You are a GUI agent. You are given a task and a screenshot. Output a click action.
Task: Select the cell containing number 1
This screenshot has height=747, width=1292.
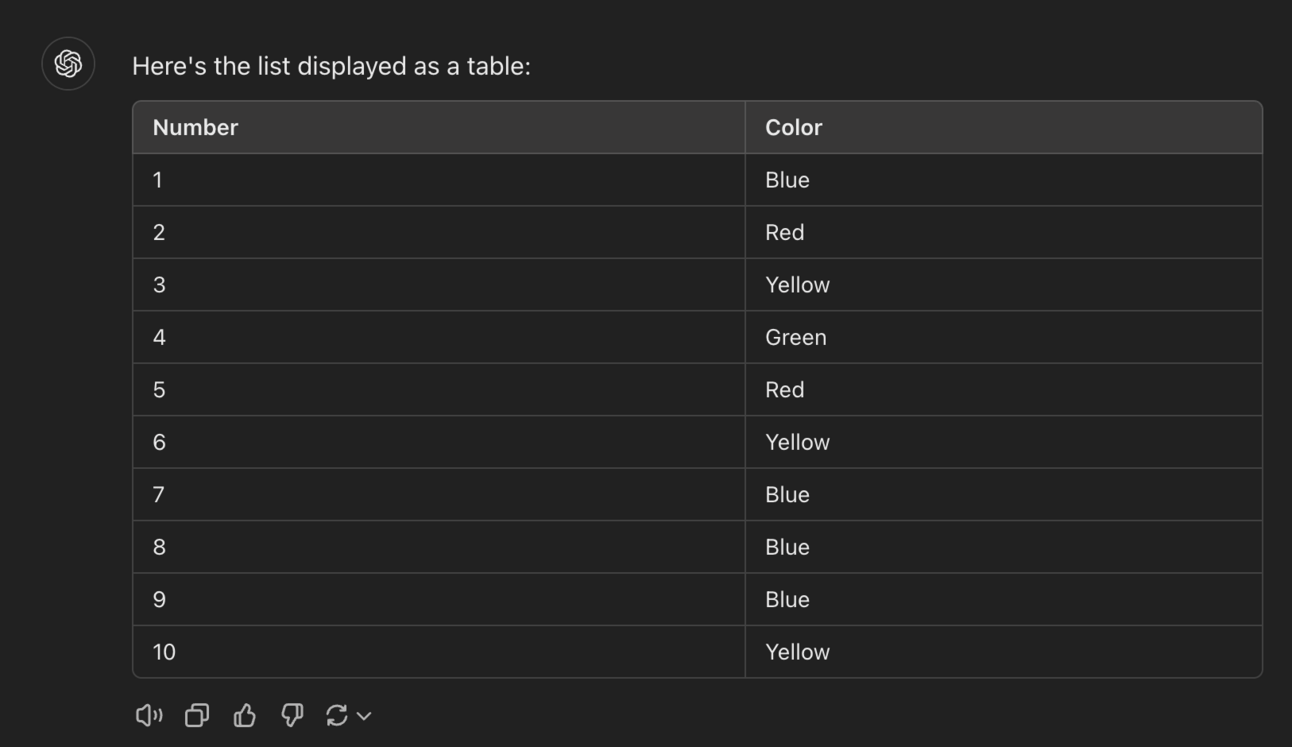tap(158, 180)
